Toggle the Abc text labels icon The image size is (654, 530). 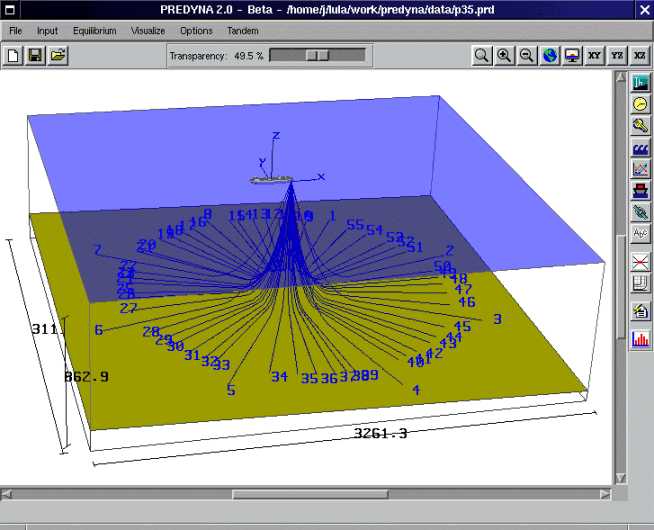tap(640, 234)
